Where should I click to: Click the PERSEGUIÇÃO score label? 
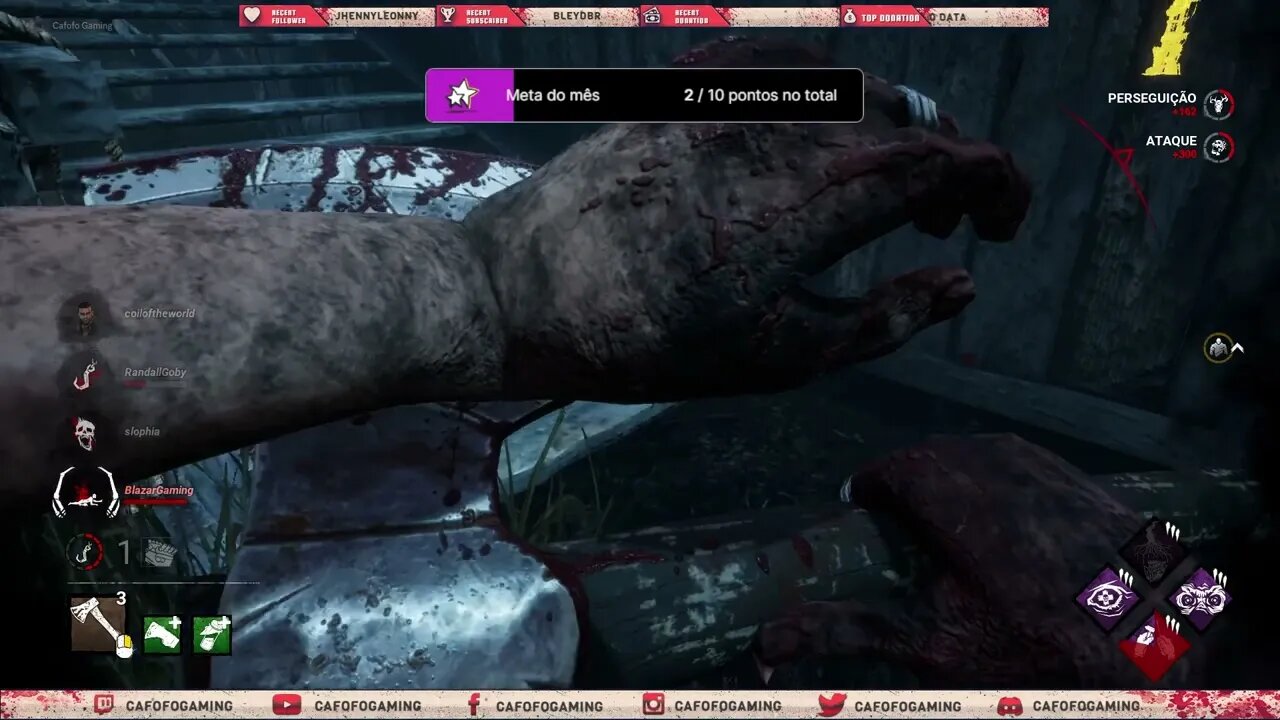[x=1152, y=98]
